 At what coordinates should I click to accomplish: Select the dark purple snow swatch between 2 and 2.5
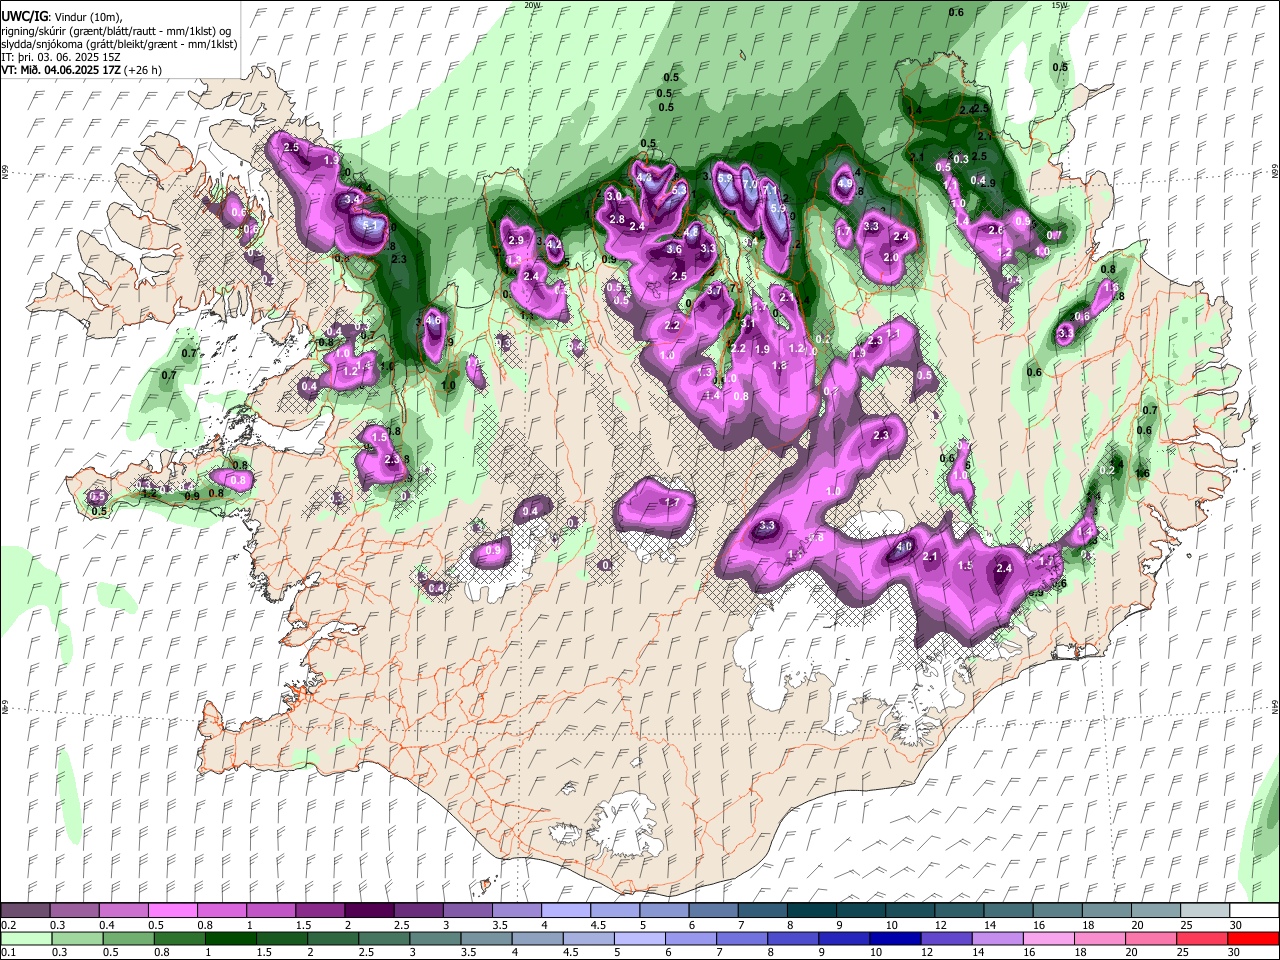tap(369, 911)
